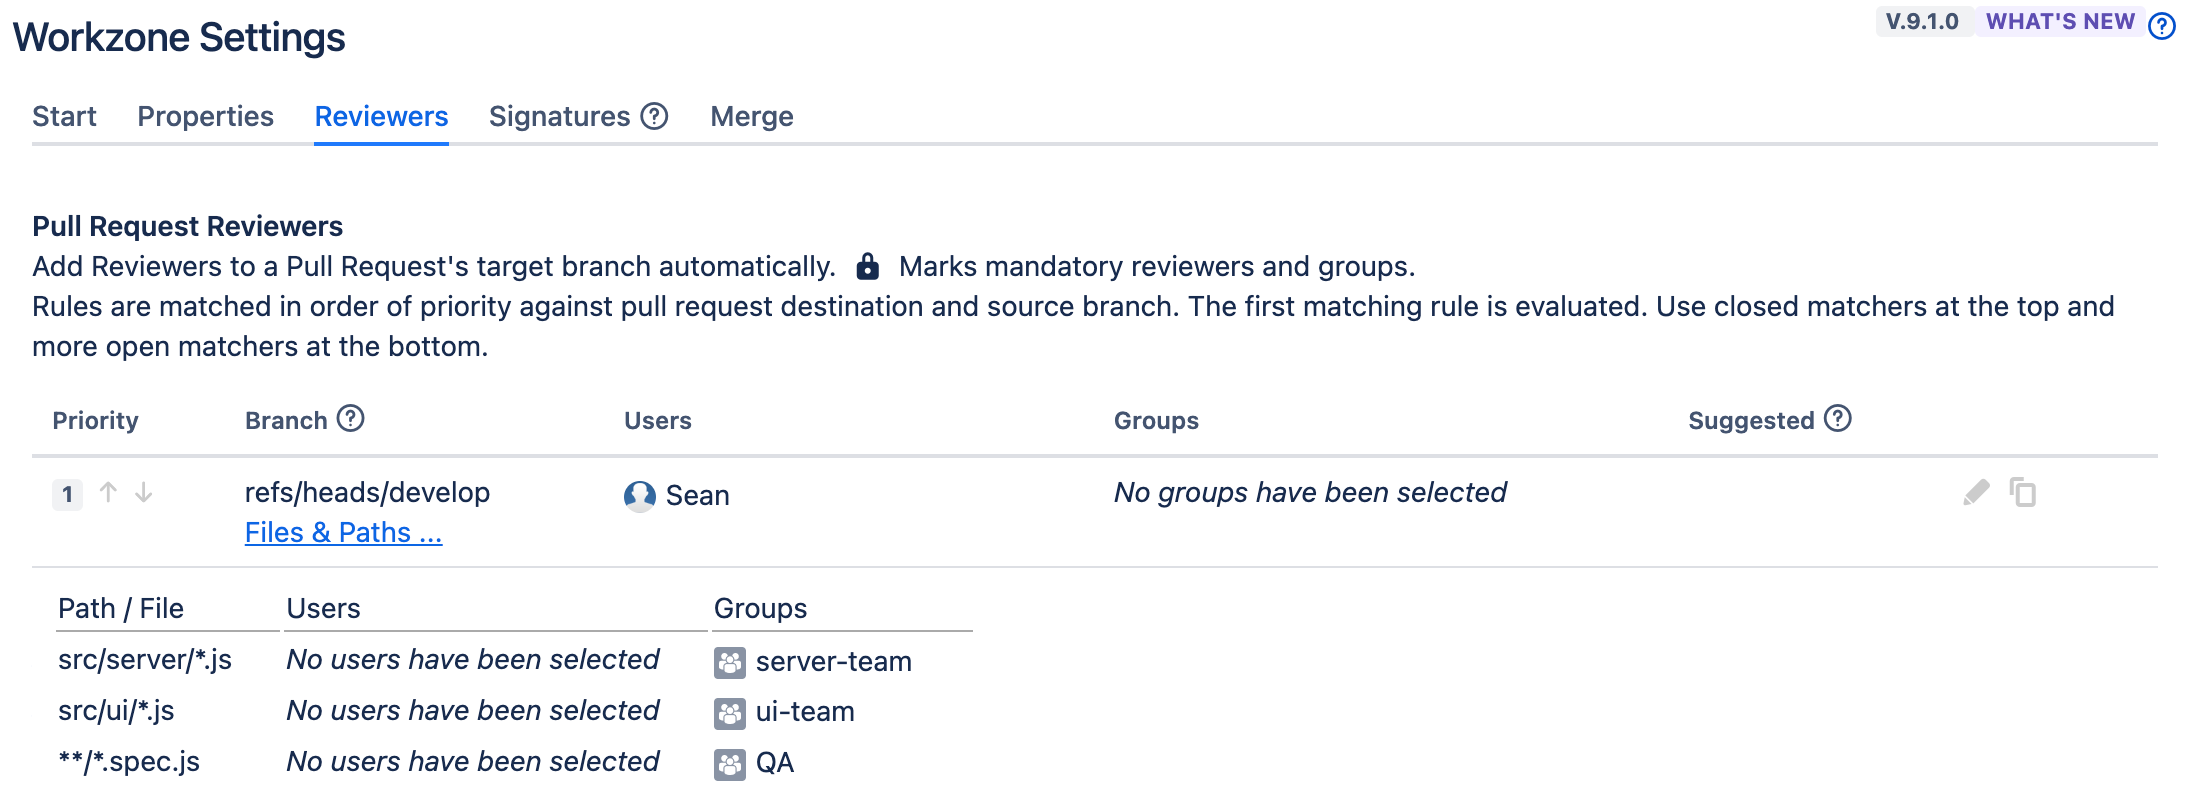Click the QA group icon
Screen dimensions: 2196x800
coord(730,764)
